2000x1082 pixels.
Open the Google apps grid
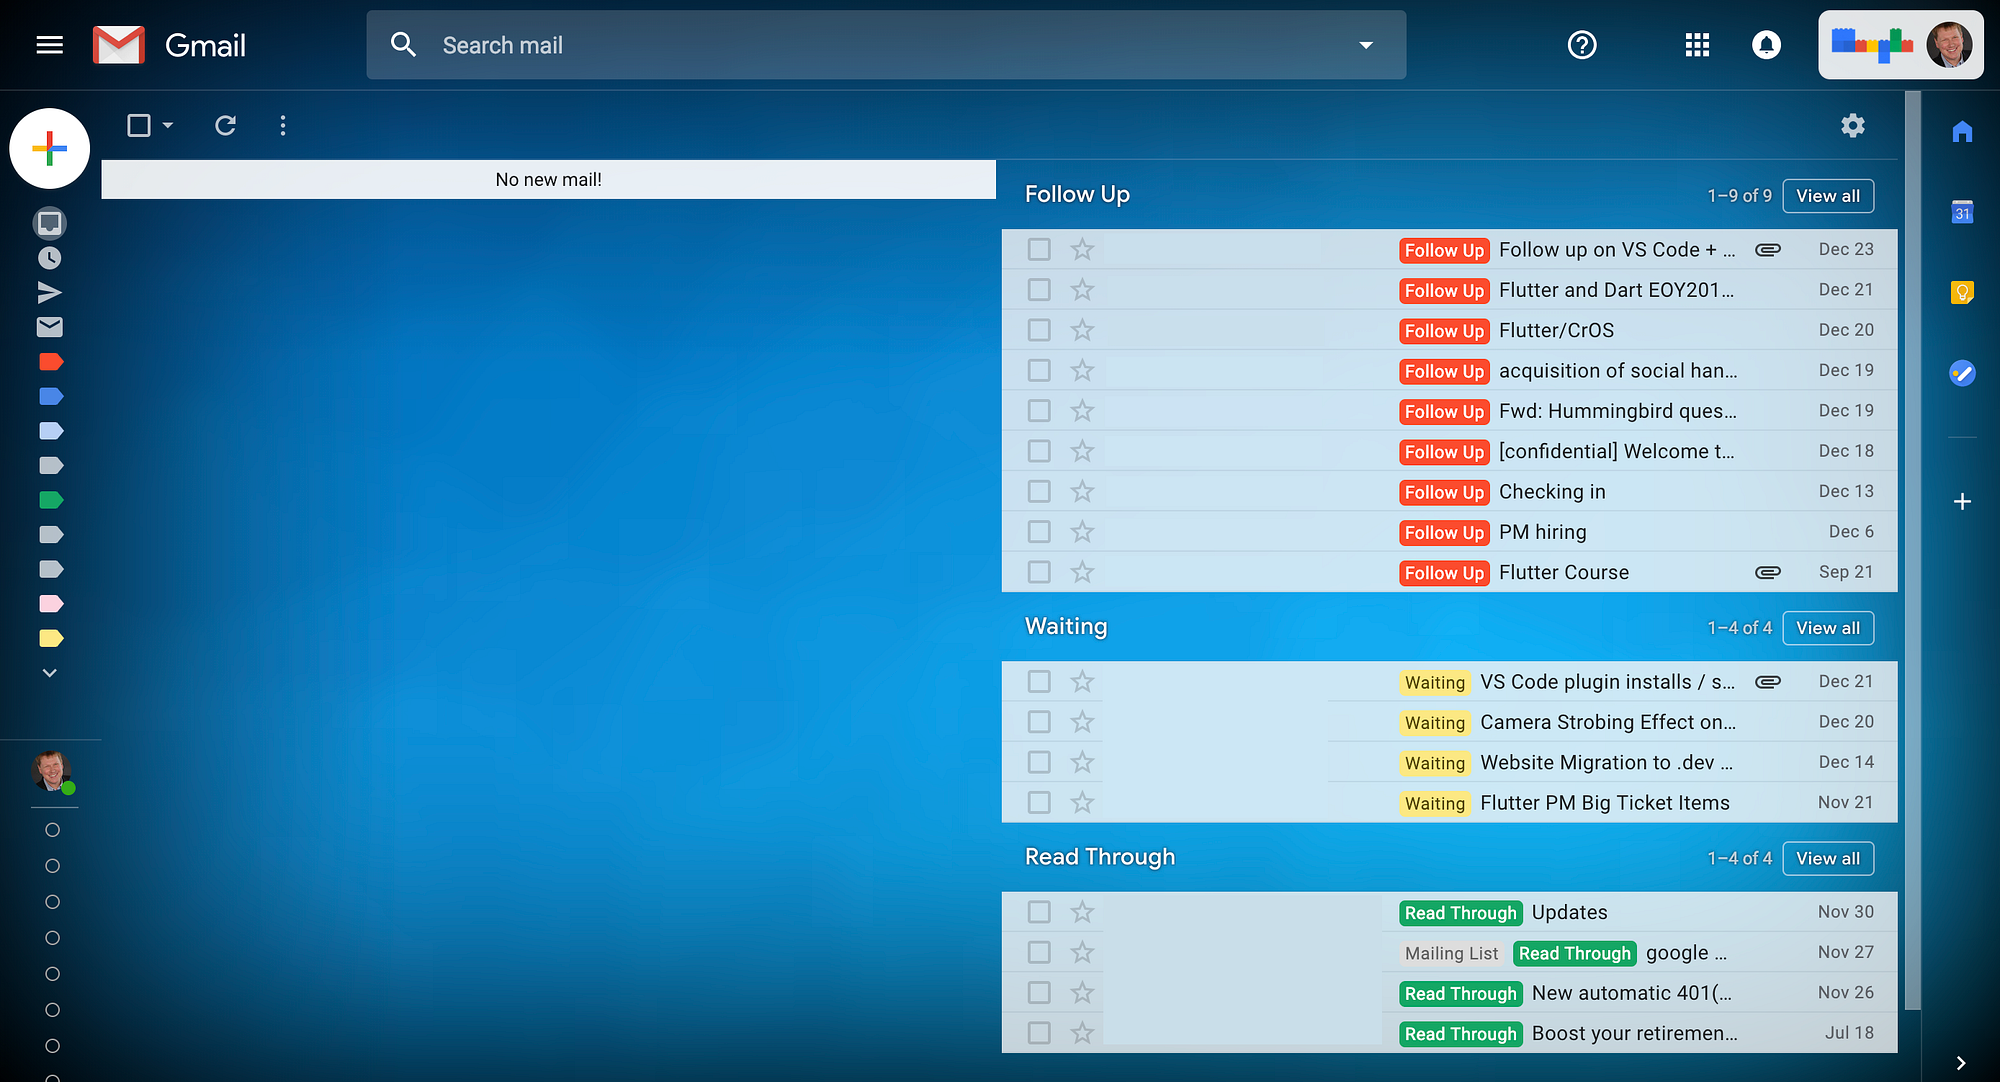pos(1697,45)
